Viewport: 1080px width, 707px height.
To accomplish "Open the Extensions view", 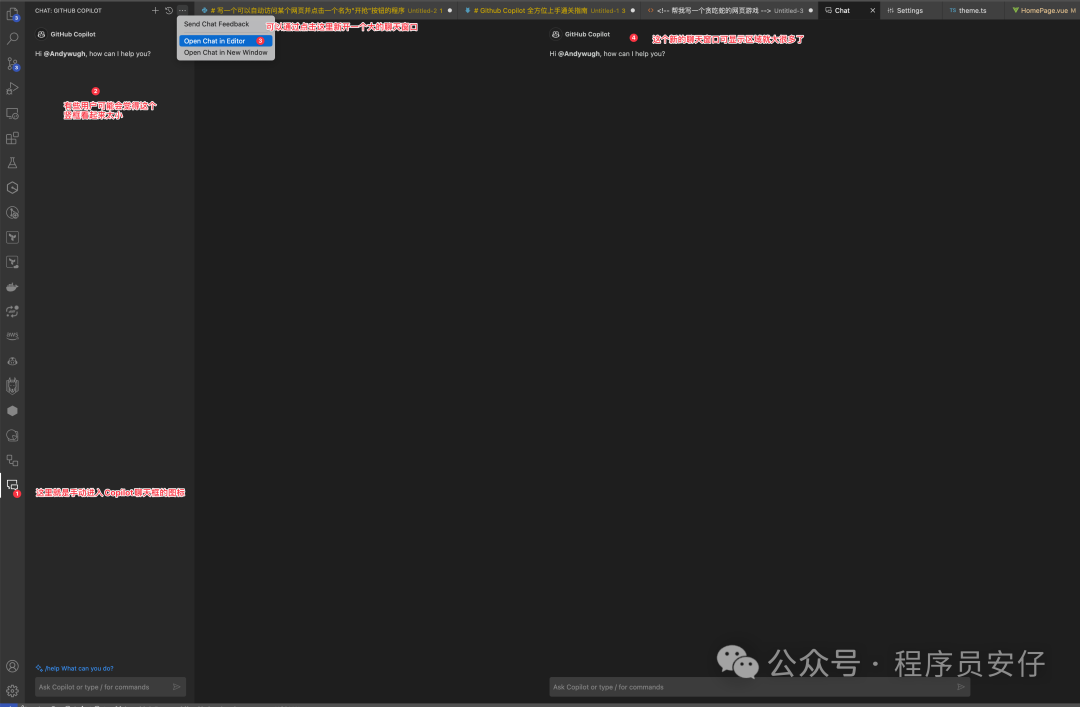I will (12, 138).
